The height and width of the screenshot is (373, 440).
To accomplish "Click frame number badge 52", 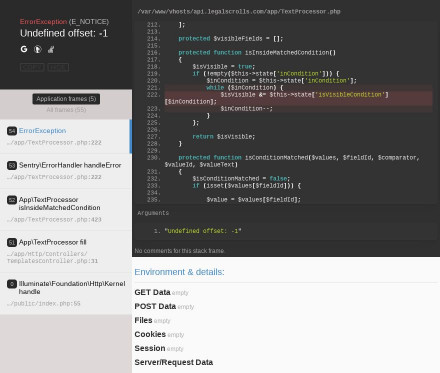I will 12,200.
